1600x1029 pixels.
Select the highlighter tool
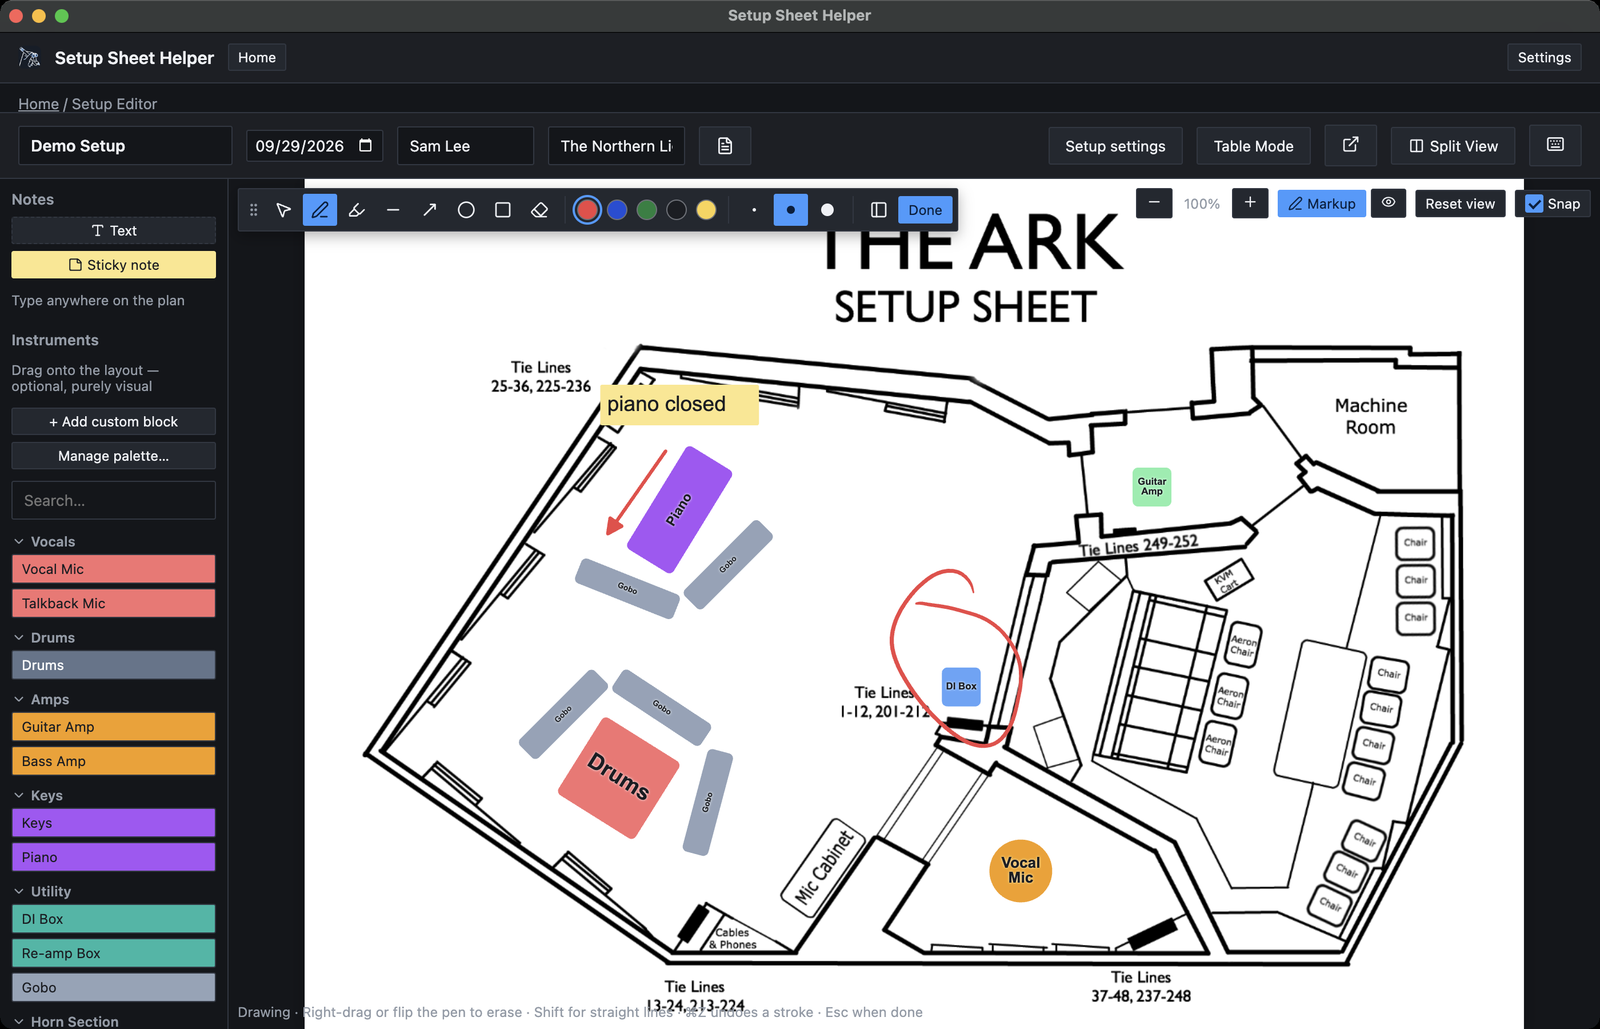point(357,210)
